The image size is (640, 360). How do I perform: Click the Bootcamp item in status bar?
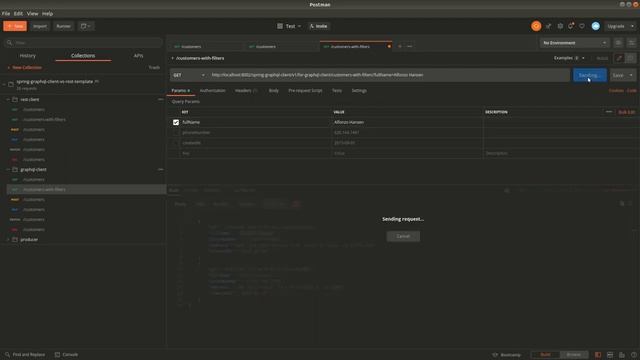click(507, 355)
